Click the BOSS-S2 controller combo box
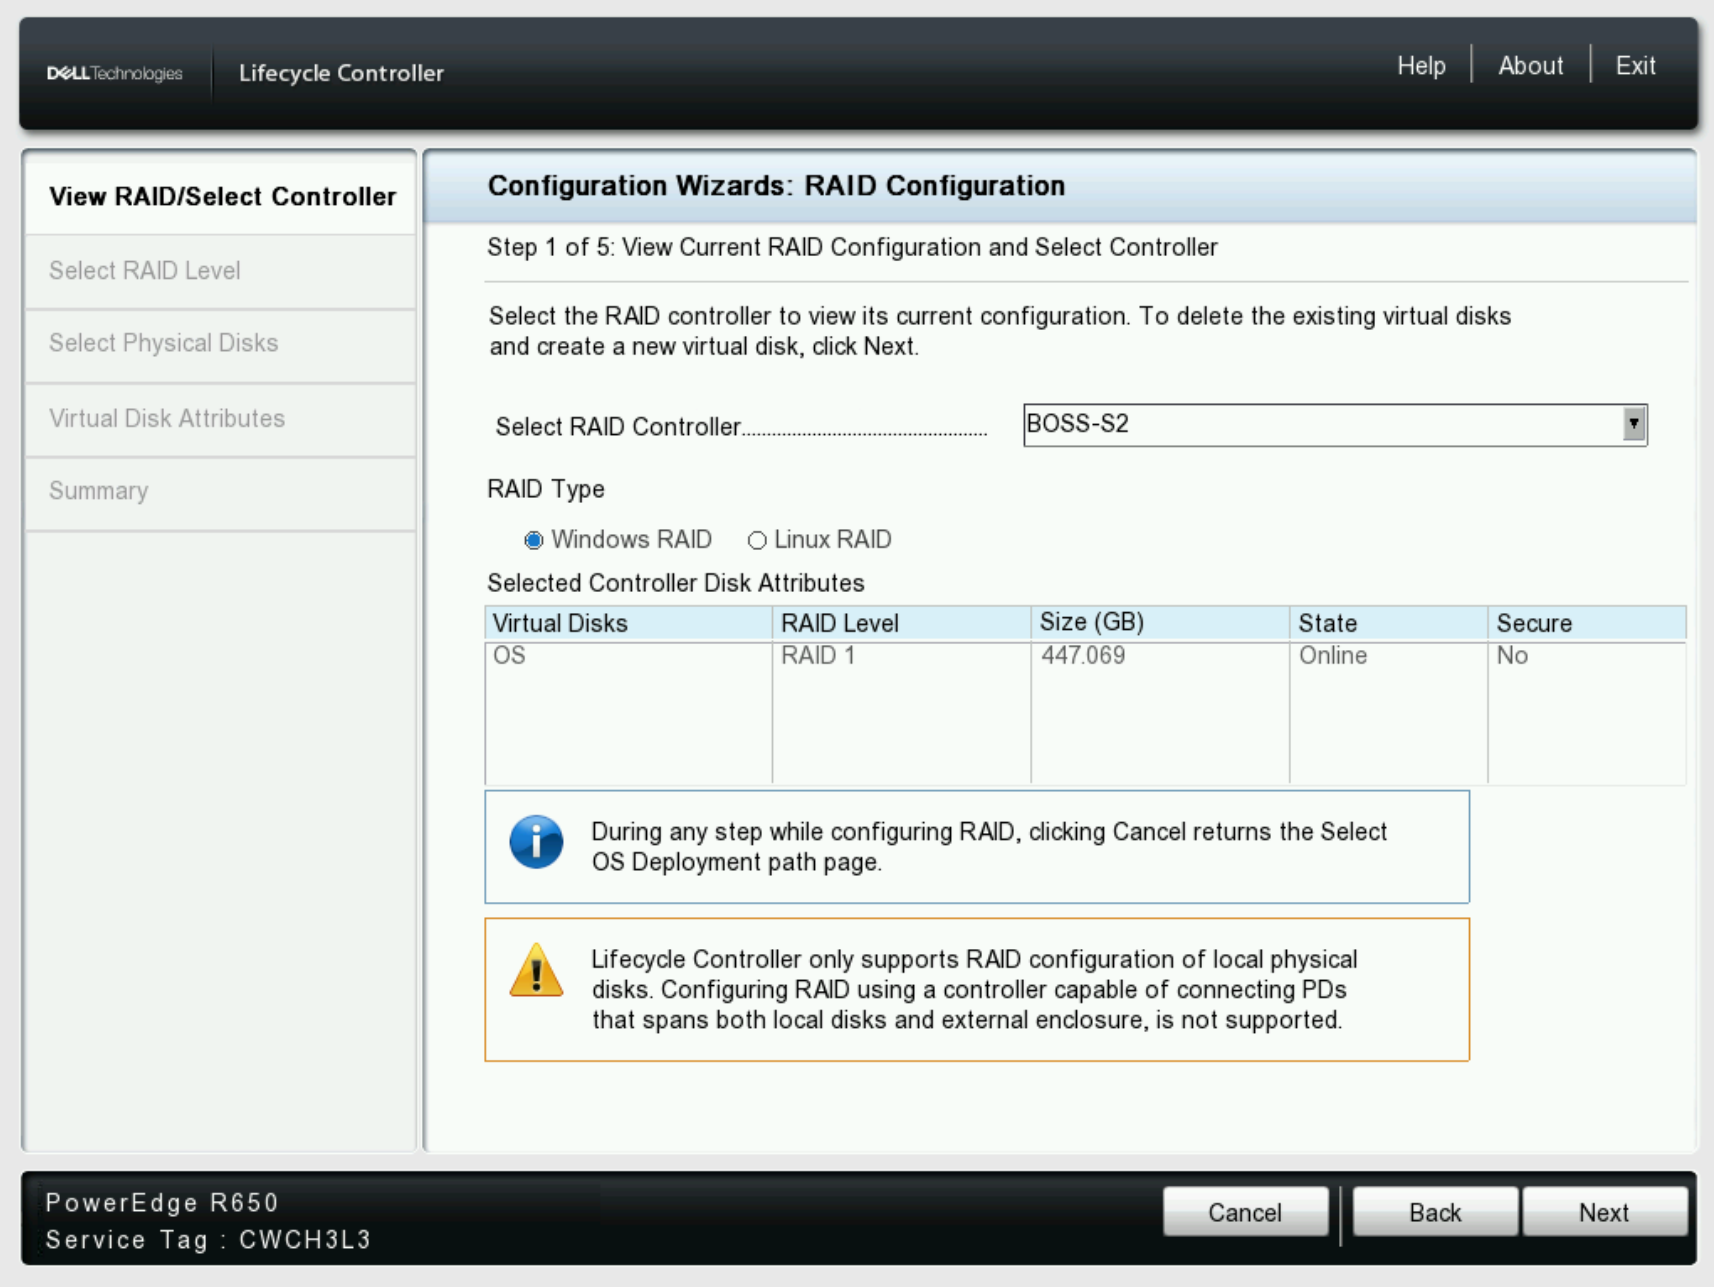This screenshot has height=1287, width=1714. pos(1320,424)
